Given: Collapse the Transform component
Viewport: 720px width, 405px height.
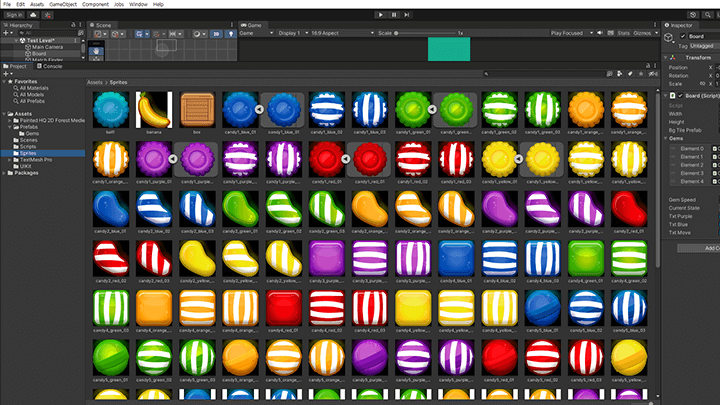Looking at the screenshot, I should [666, 57].
